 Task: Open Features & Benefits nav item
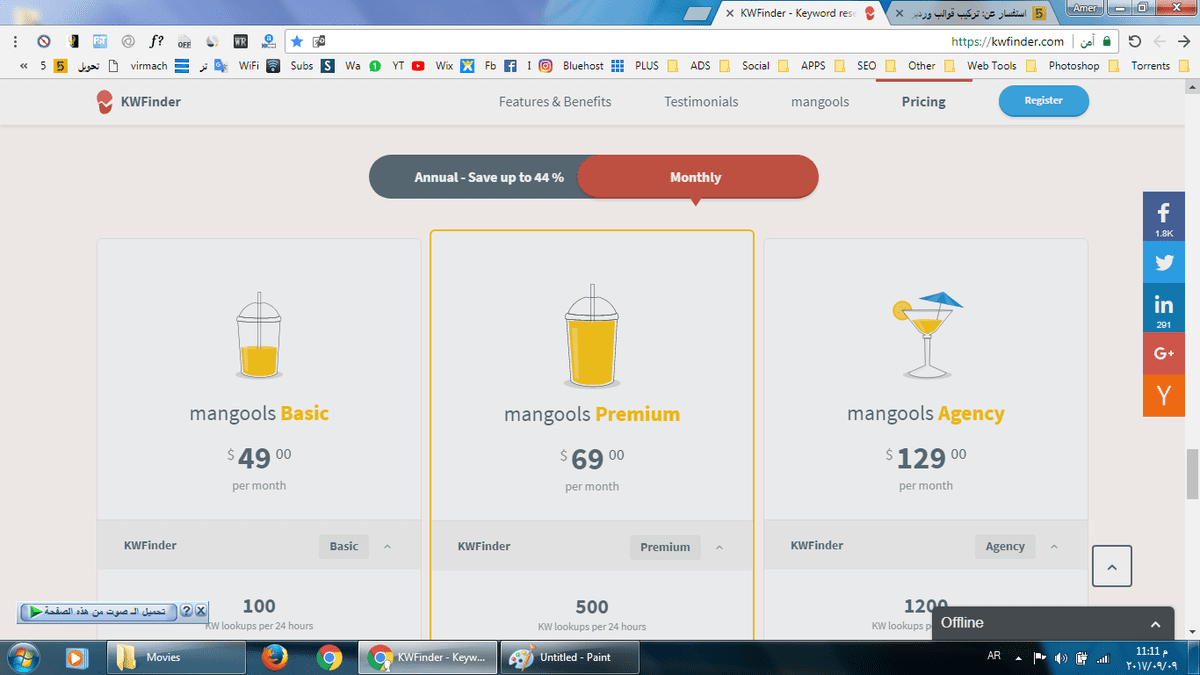555,101
